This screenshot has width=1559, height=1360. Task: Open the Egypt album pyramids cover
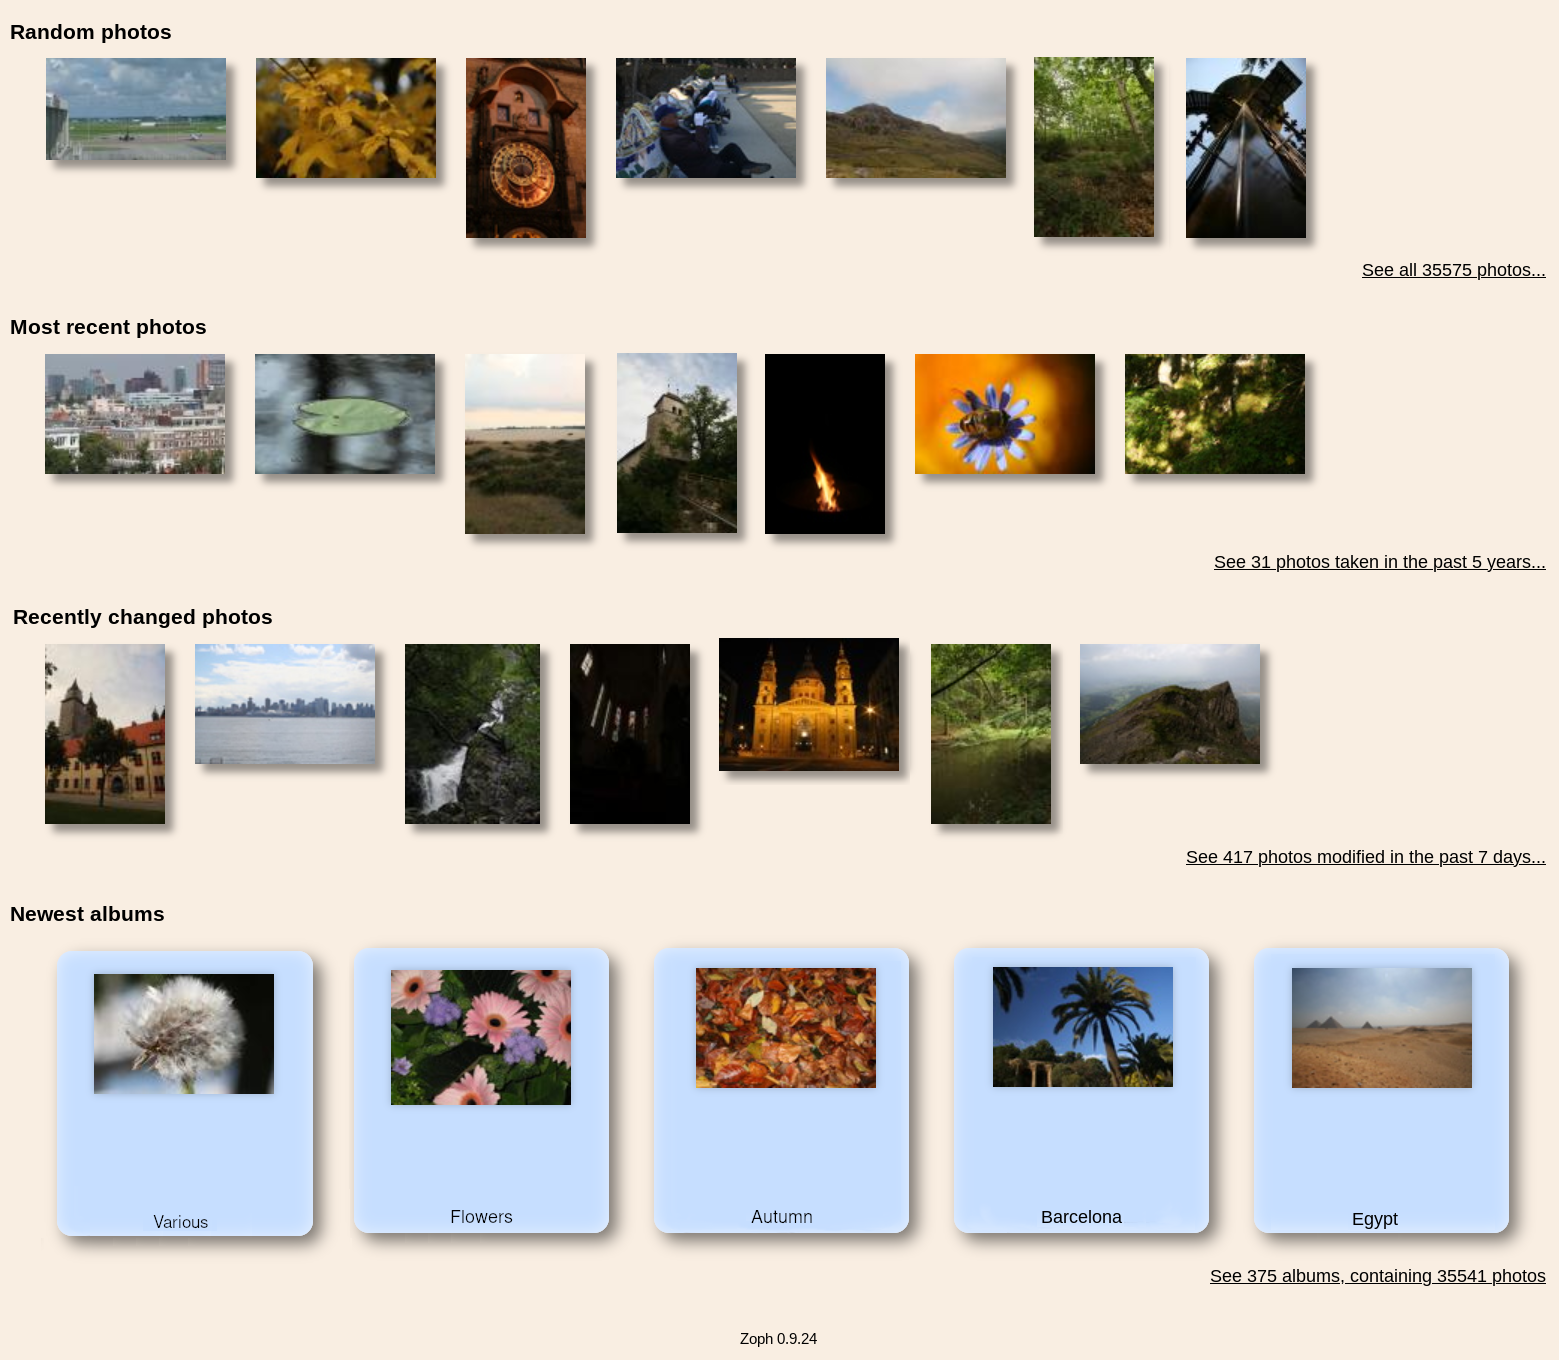tap(1382, 1028)
